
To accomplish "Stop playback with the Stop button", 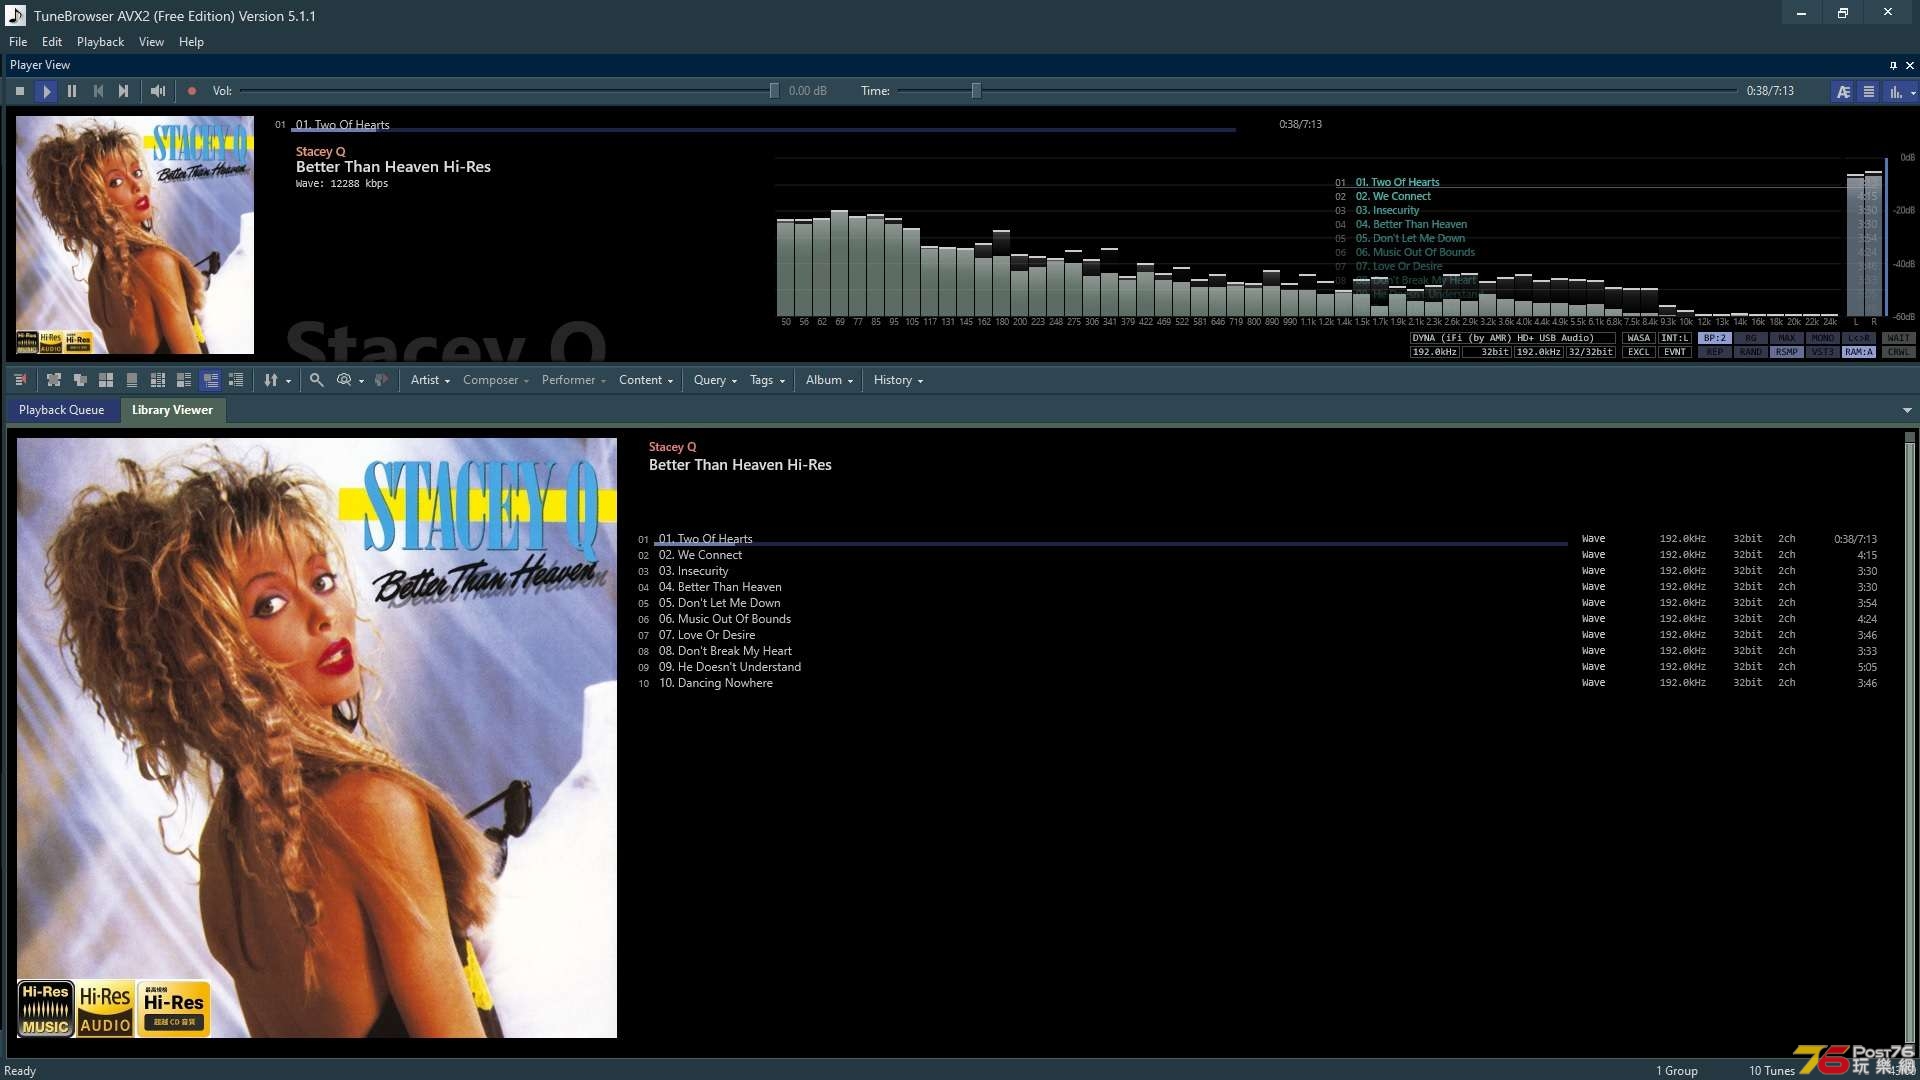I will (x=20, y=91).
